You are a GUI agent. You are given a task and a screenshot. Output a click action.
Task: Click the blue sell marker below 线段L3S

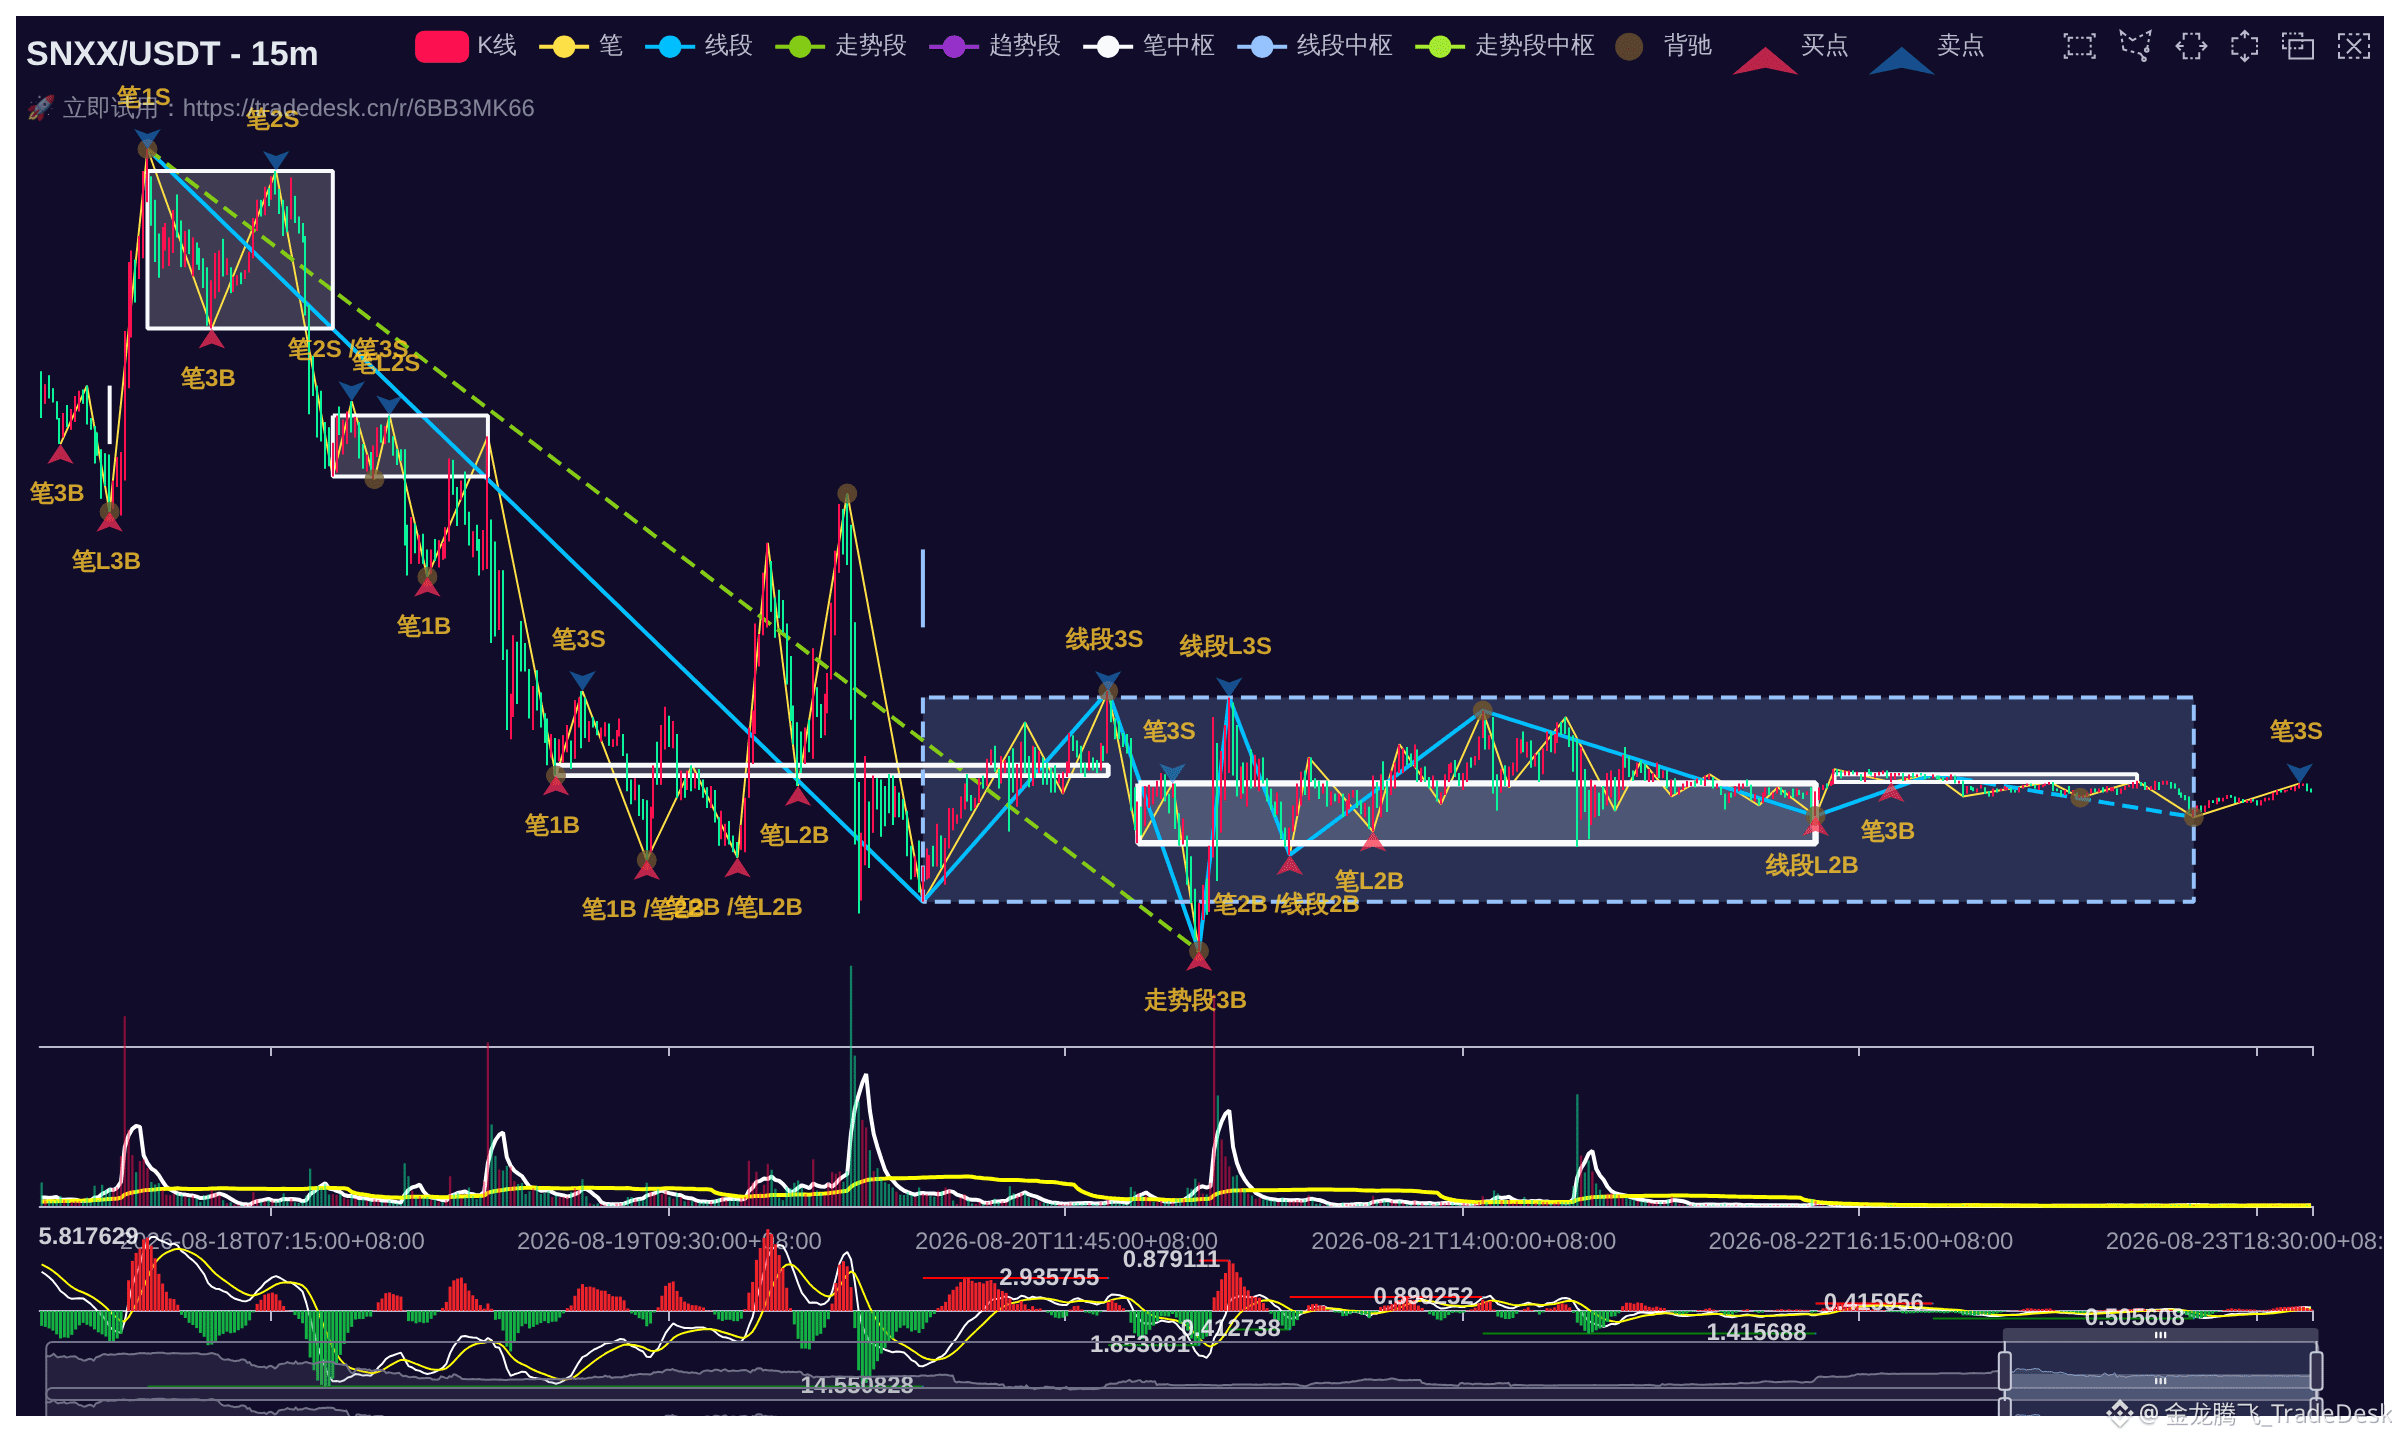coord(1229,686)
